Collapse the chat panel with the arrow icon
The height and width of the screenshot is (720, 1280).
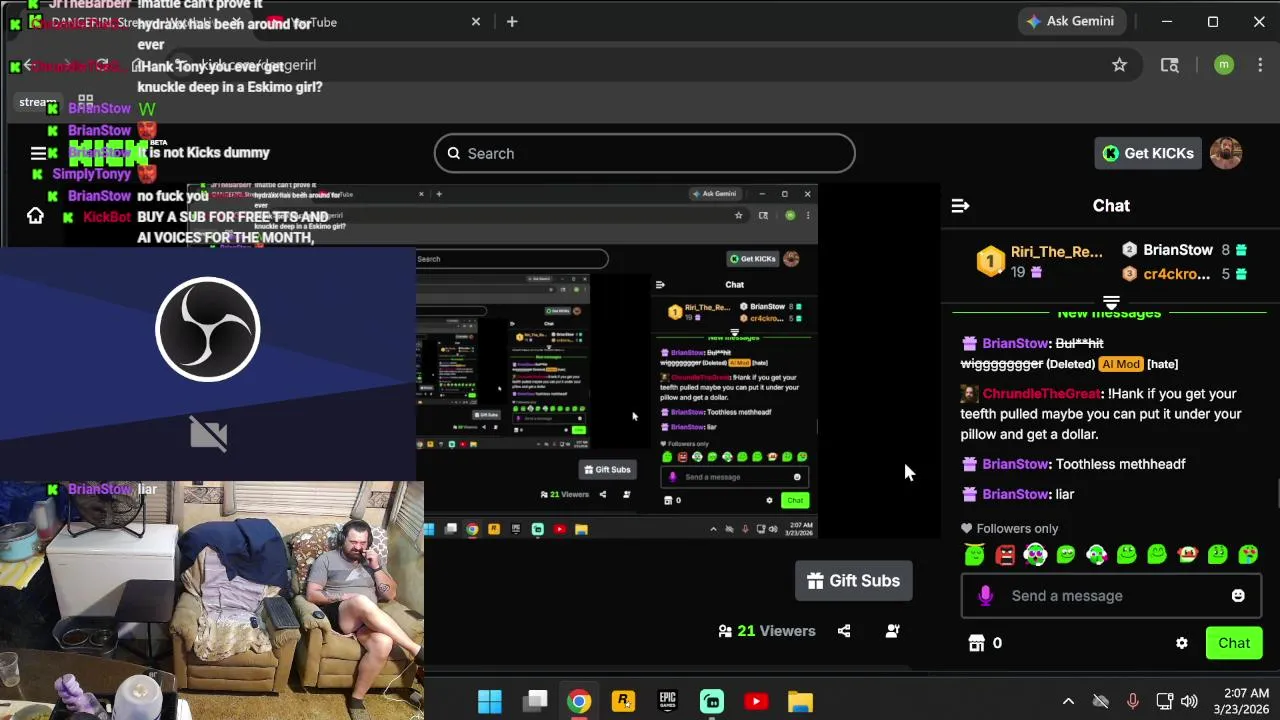click(960, 206)
